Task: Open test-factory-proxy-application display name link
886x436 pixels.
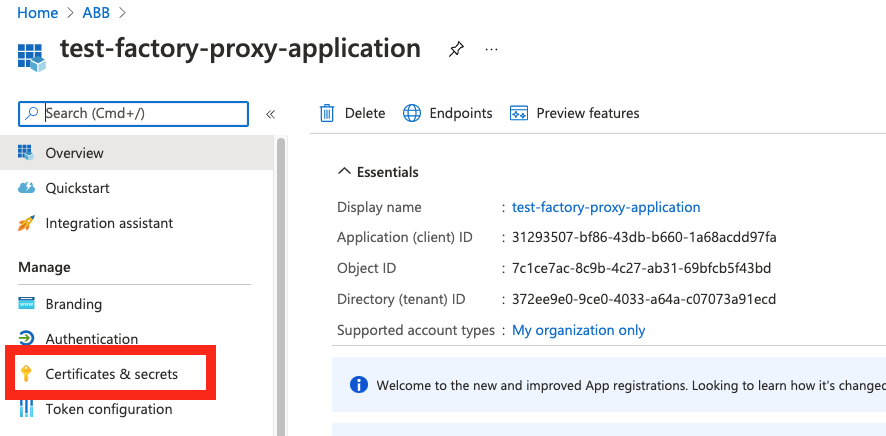Action: [606, 207]
